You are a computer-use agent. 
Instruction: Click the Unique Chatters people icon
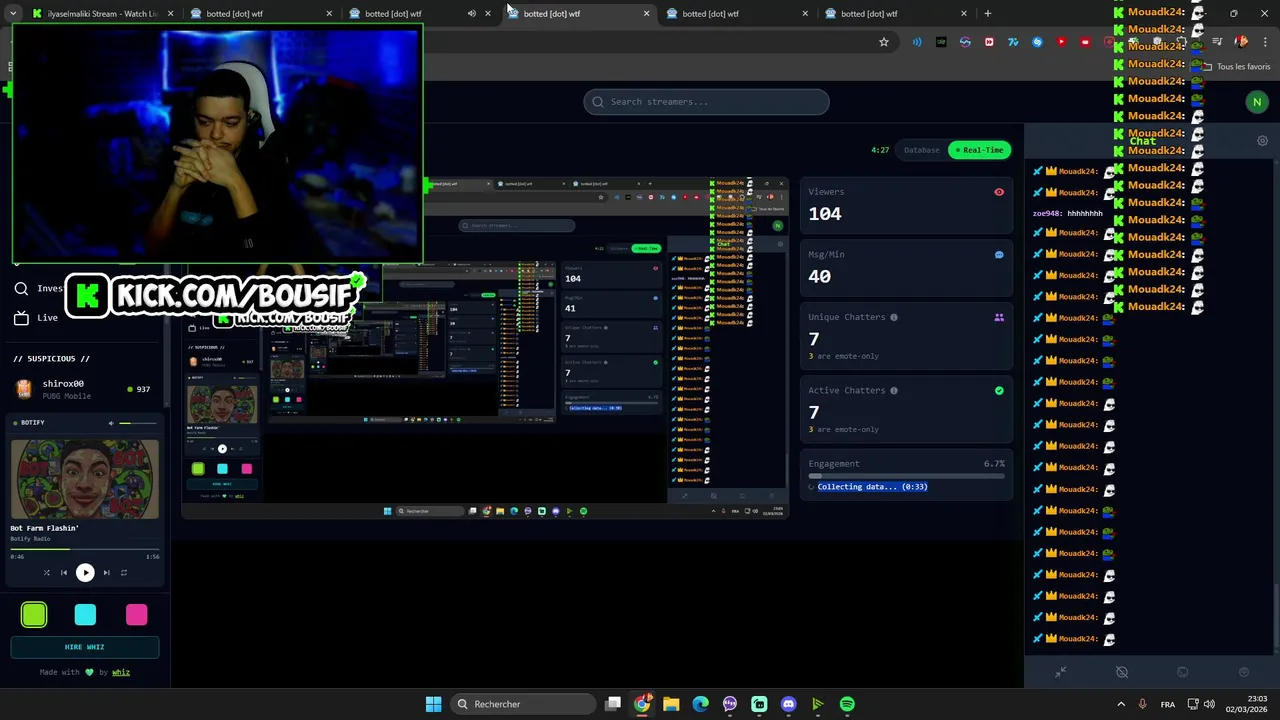click(999, 318)
